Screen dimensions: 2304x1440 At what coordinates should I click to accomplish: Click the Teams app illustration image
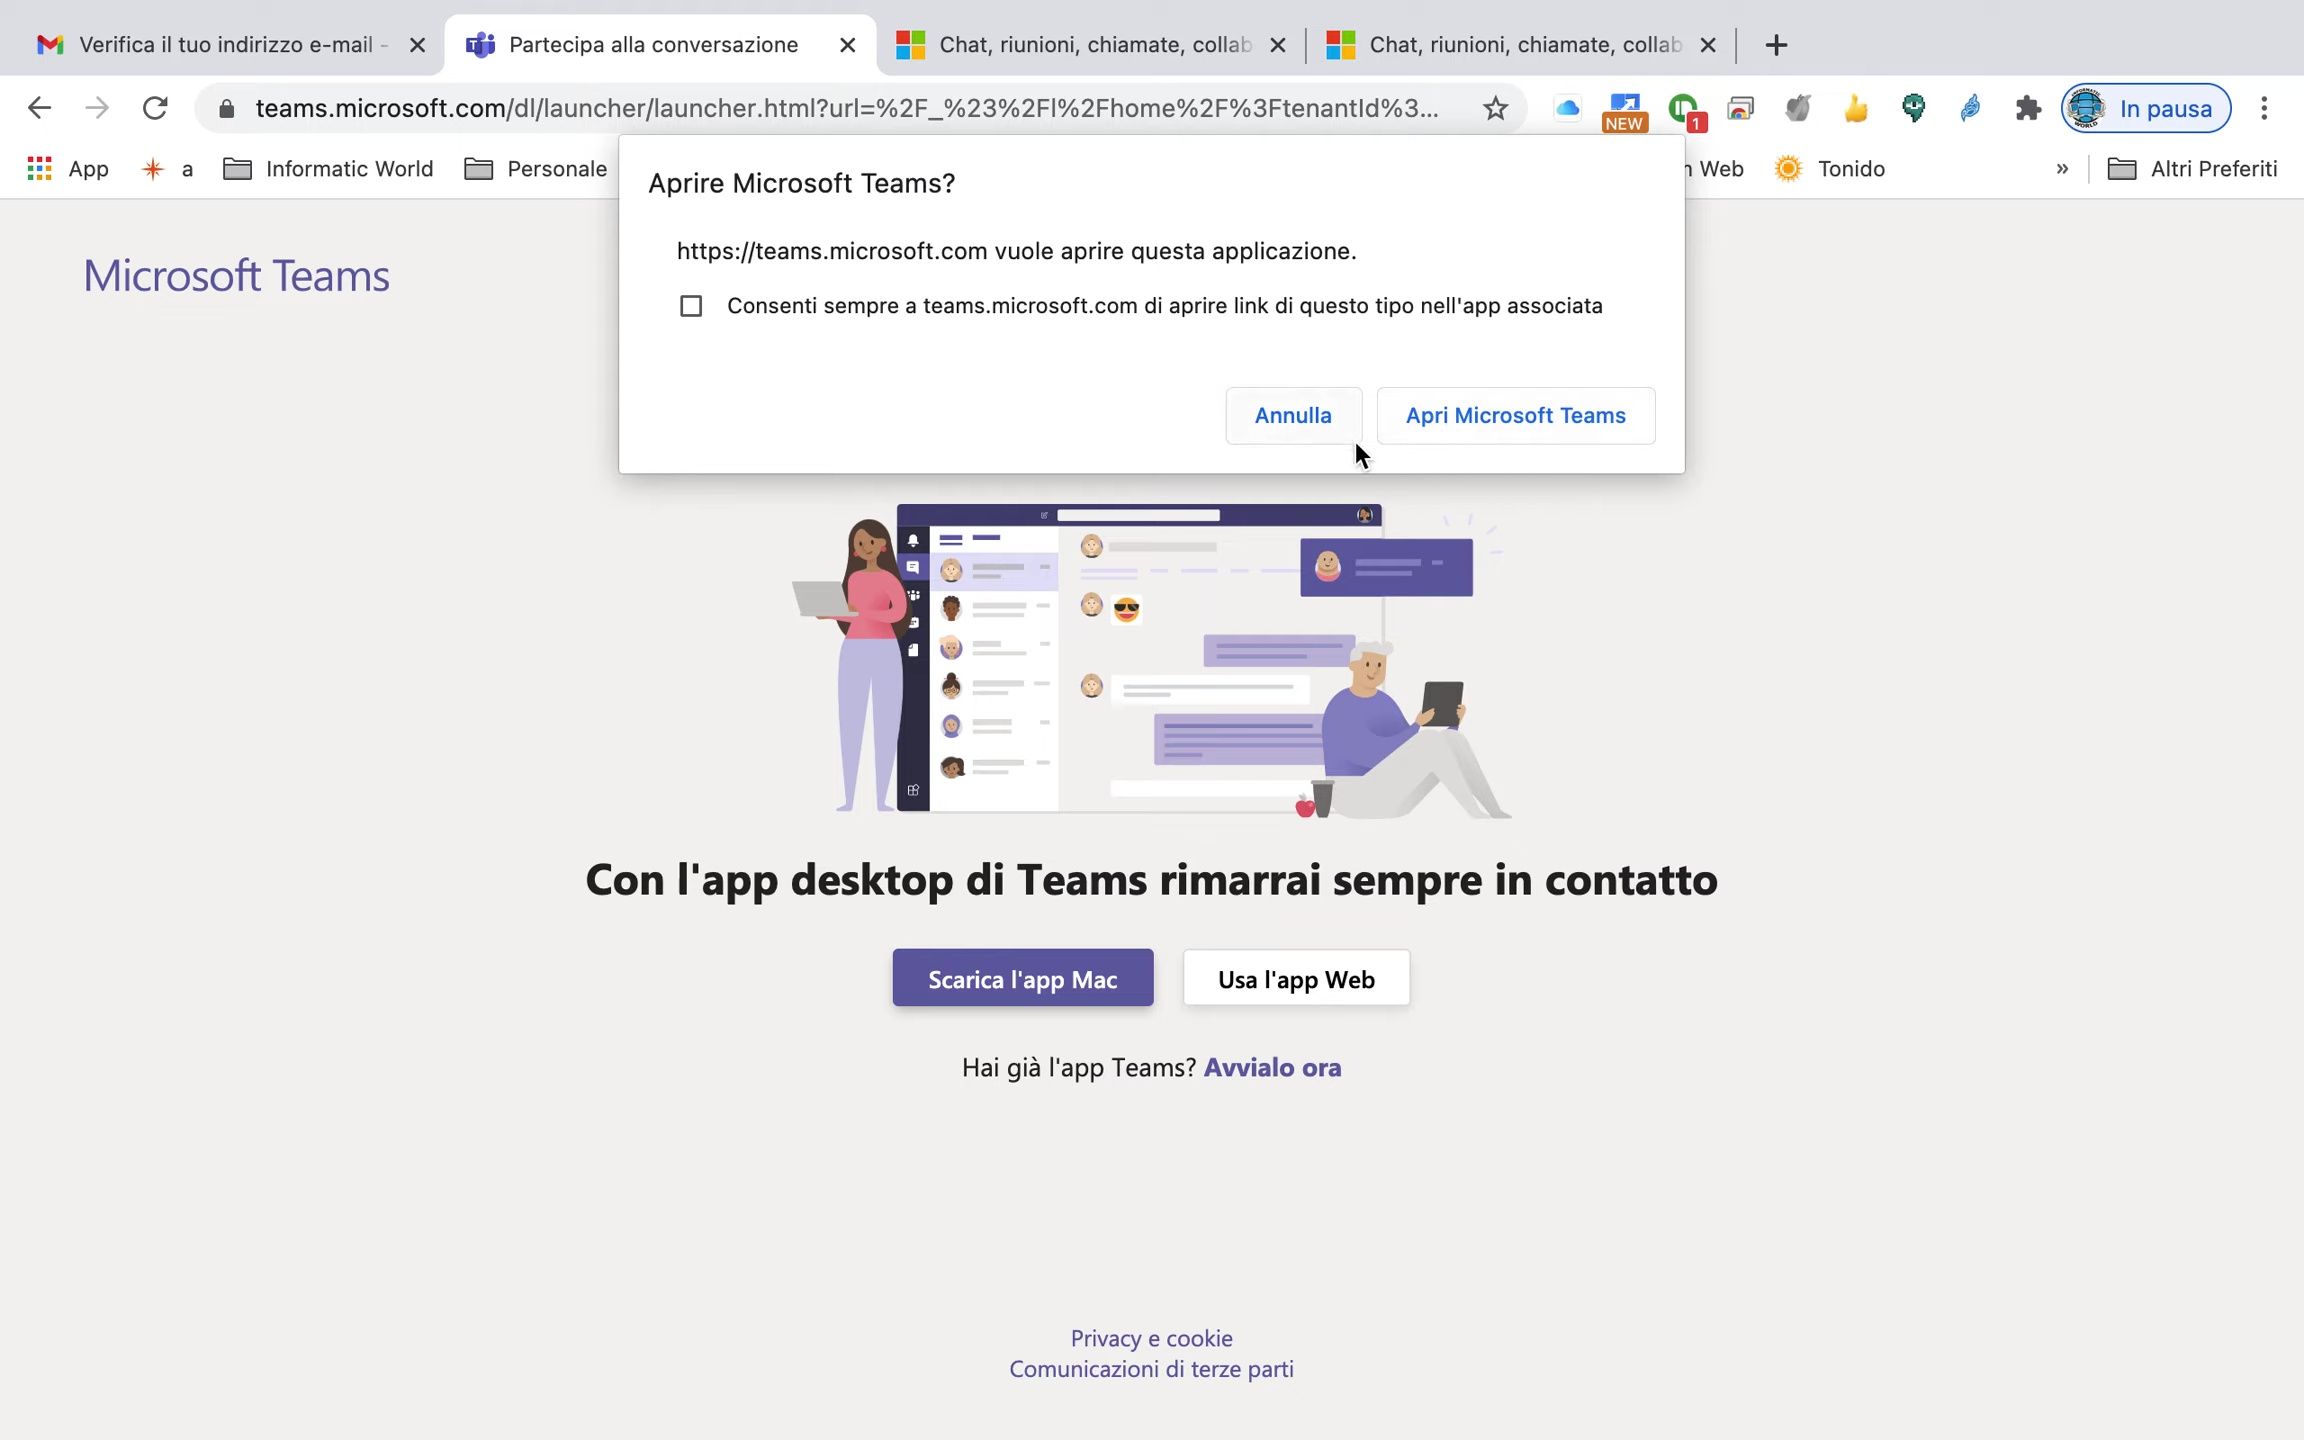click(1151, 660)
